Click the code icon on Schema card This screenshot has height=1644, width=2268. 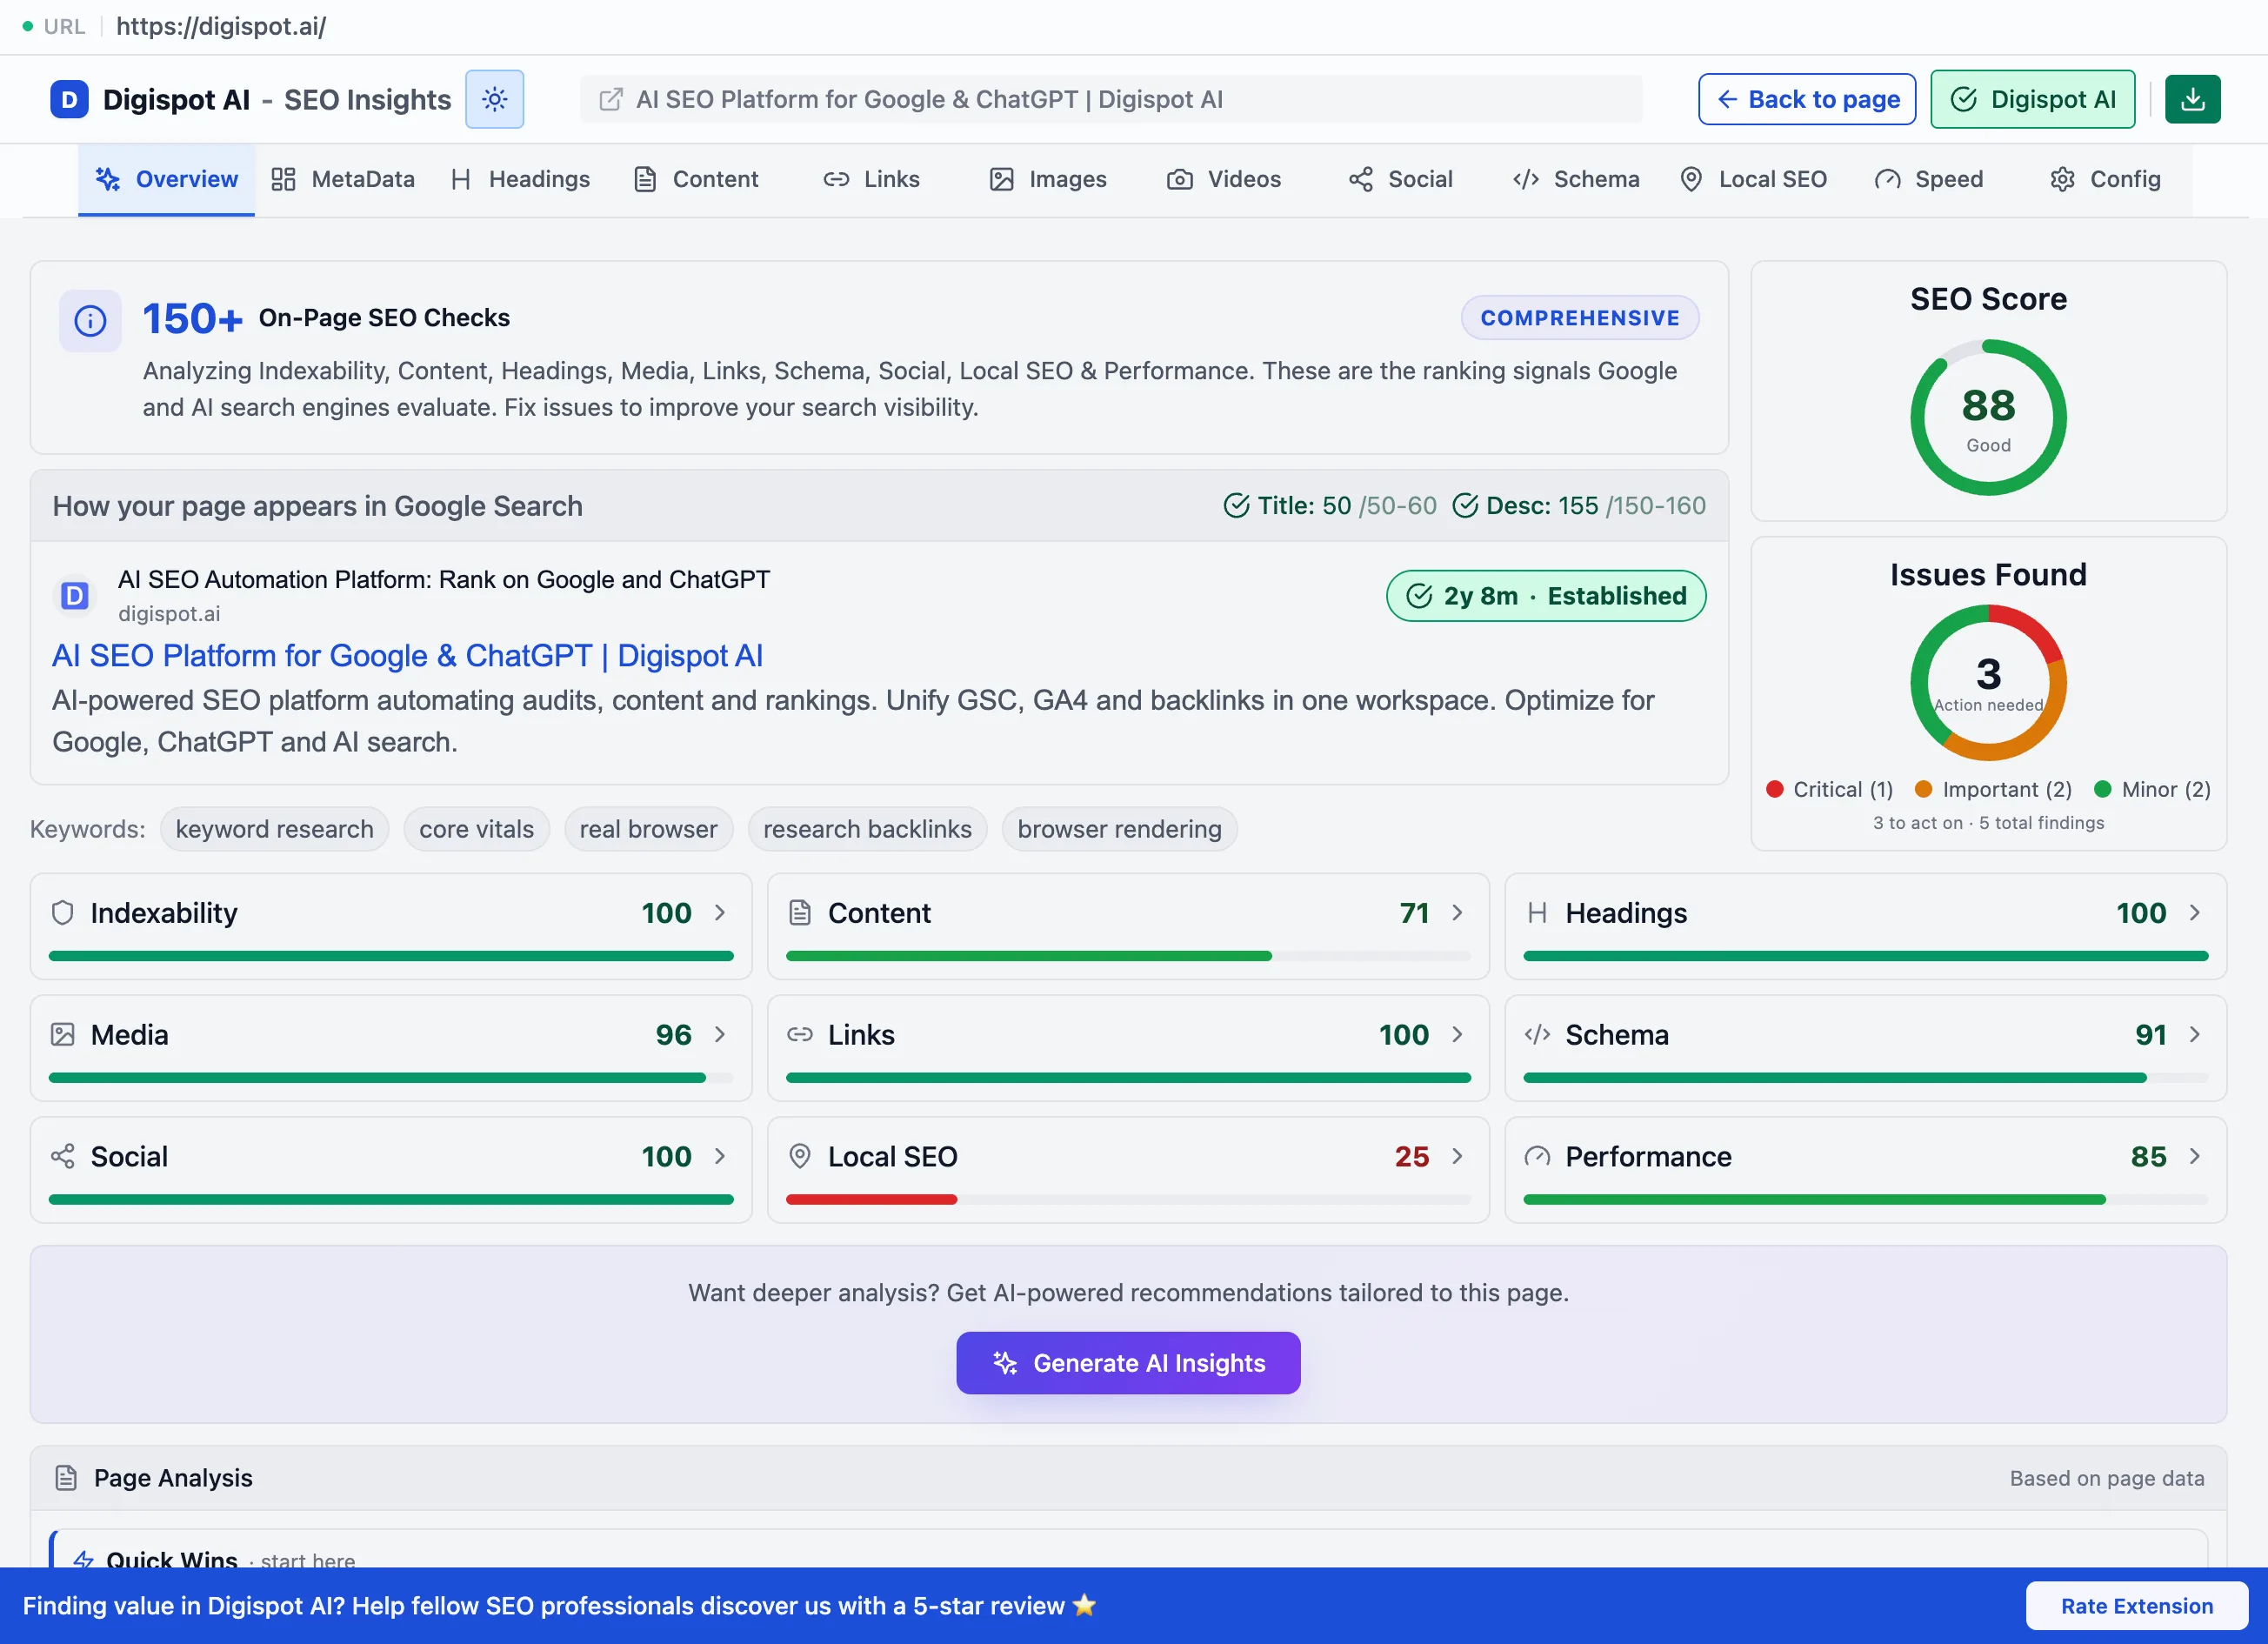tap(1537, 1034)
